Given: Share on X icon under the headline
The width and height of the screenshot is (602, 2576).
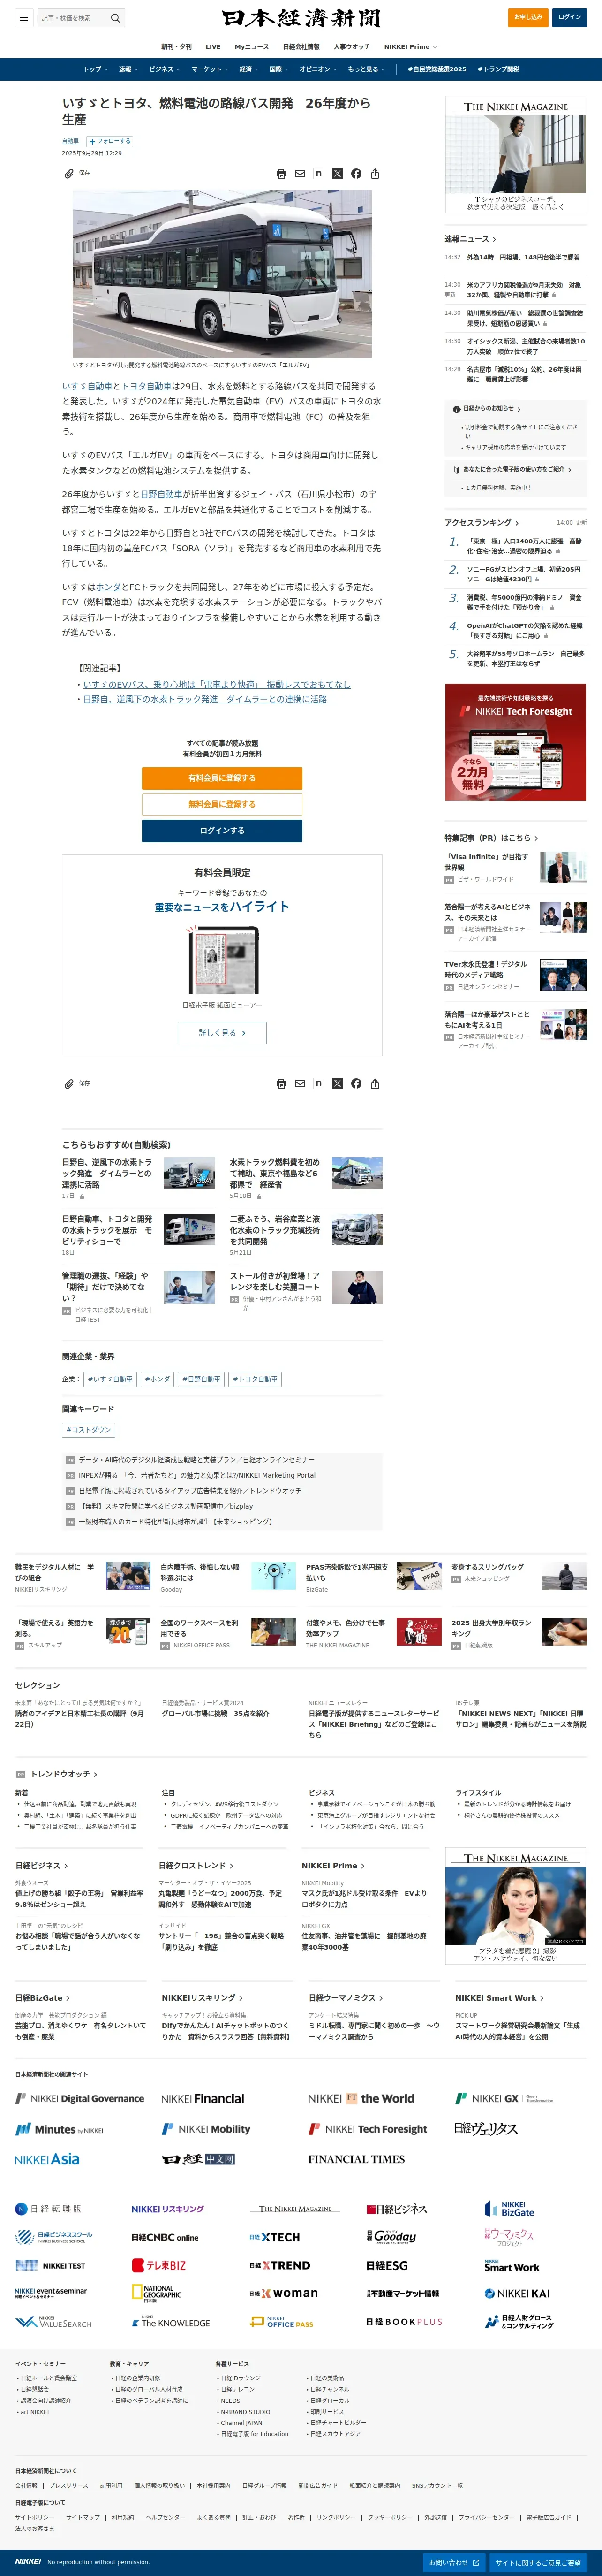Looking at the screenshot, I should click(337, 174).
